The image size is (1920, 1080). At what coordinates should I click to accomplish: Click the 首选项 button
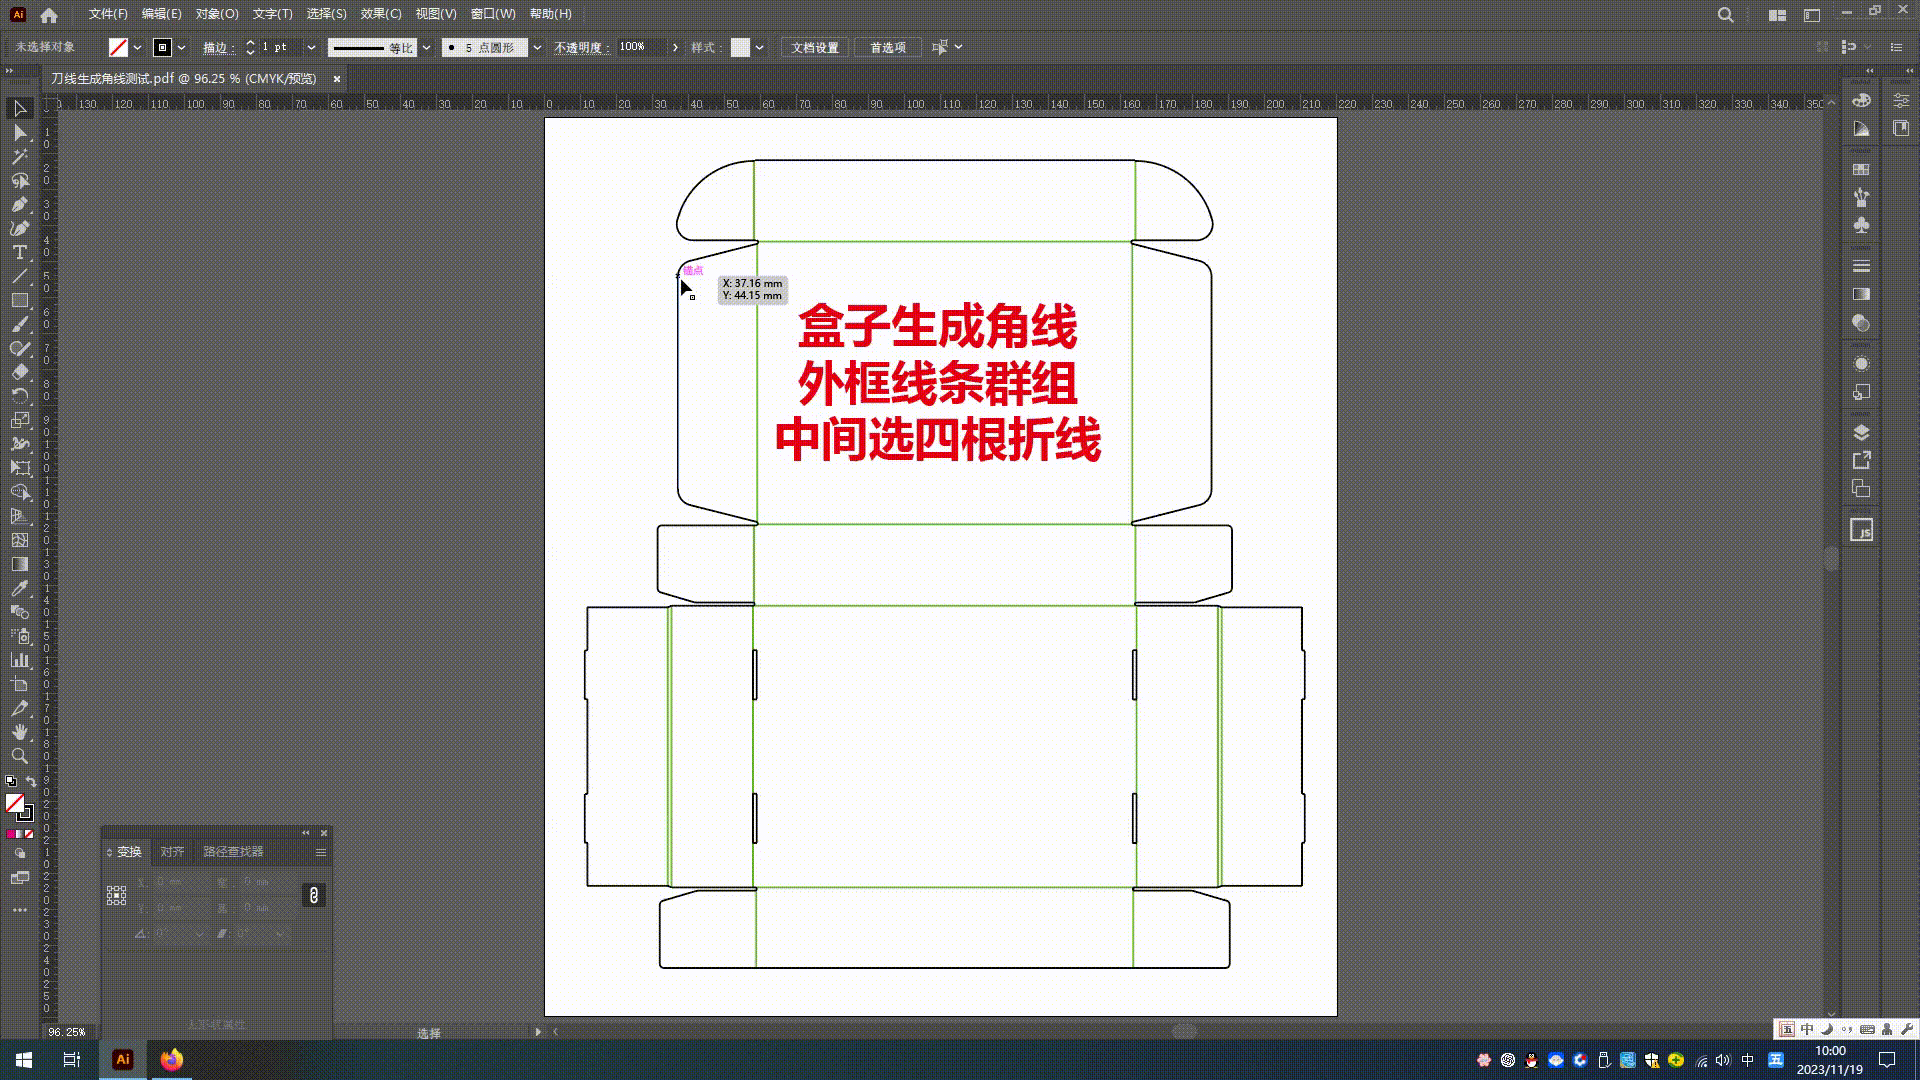[x=887, y=47]
